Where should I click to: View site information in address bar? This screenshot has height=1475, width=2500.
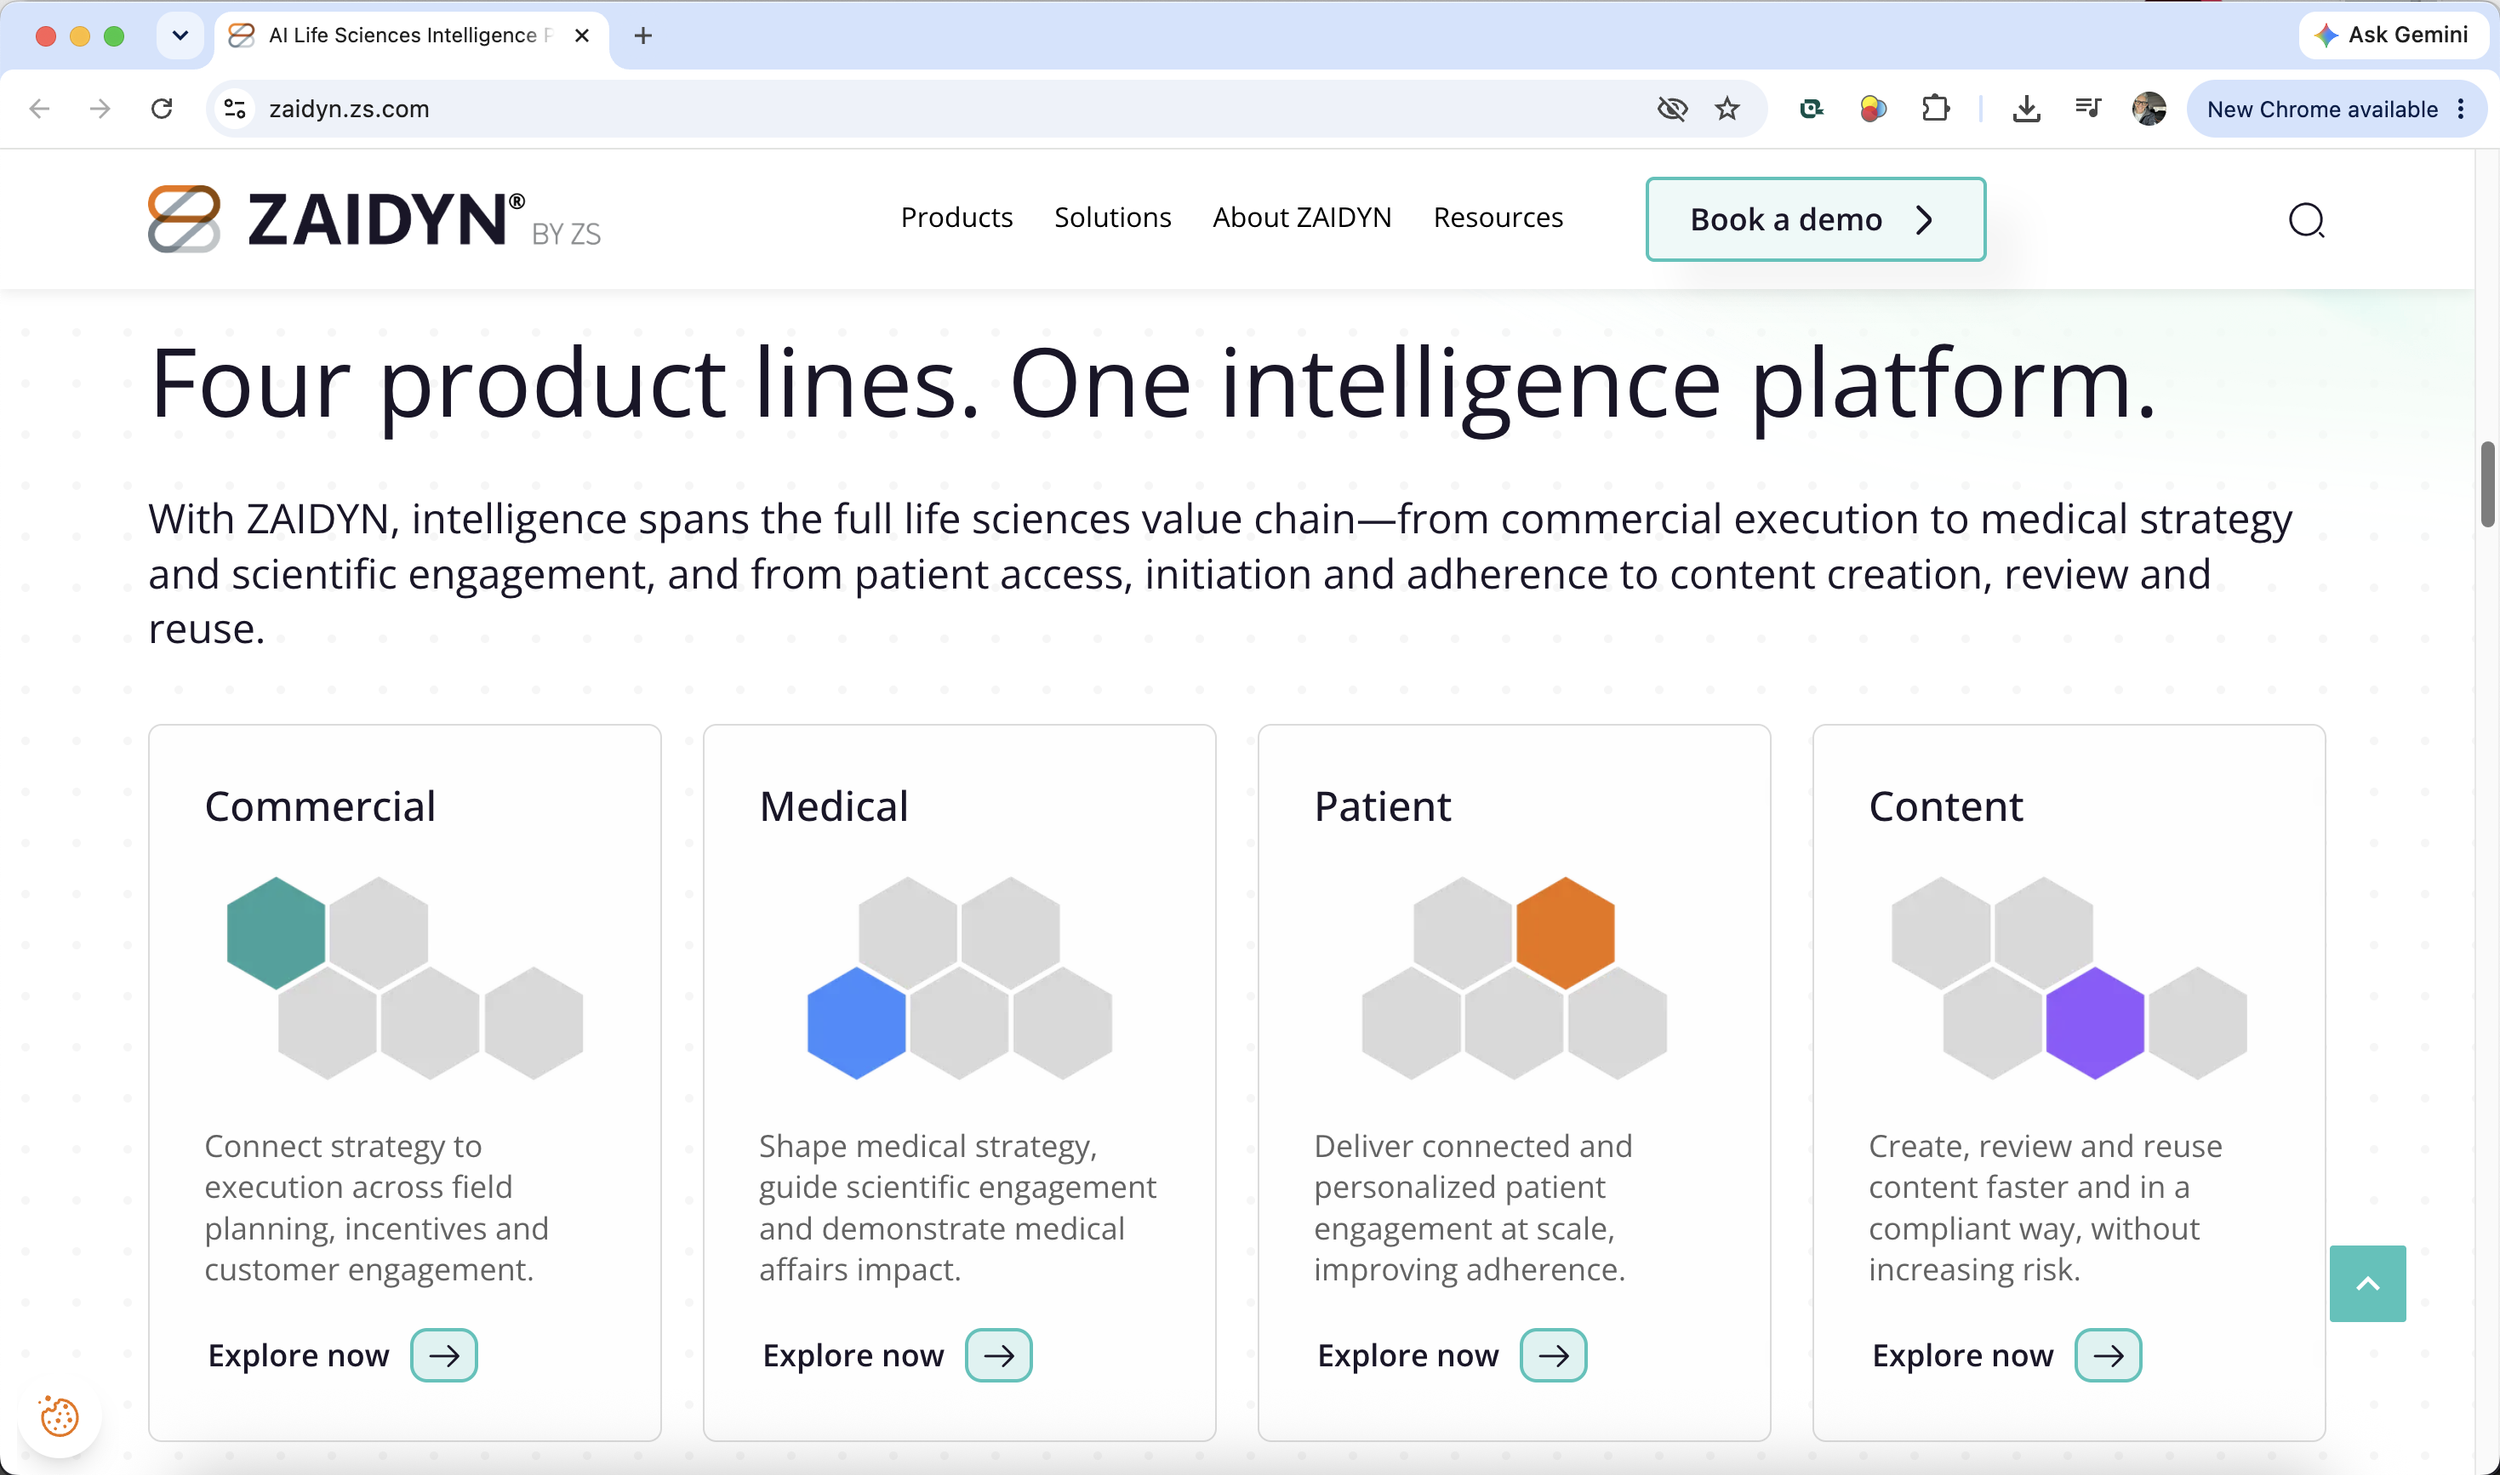[x=235, y=109]
